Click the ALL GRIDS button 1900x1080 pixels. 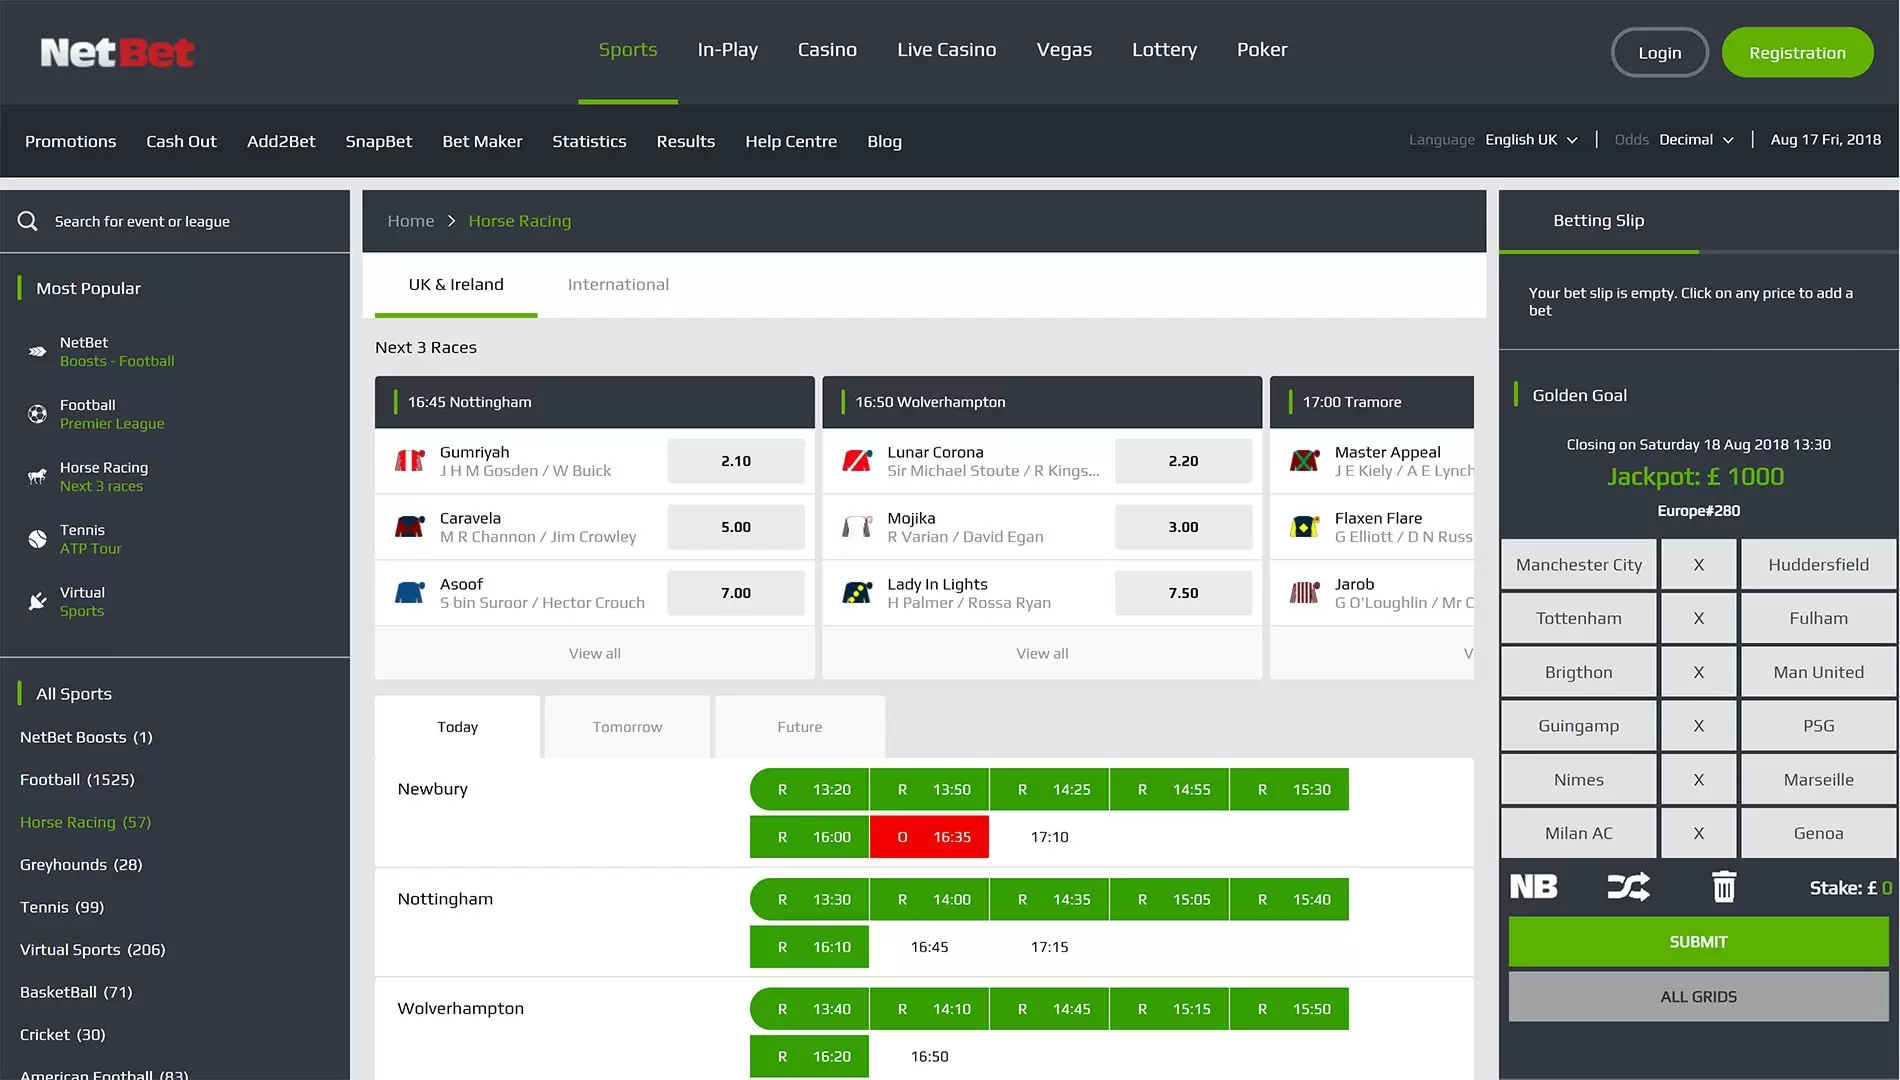tap(1698, 997)
